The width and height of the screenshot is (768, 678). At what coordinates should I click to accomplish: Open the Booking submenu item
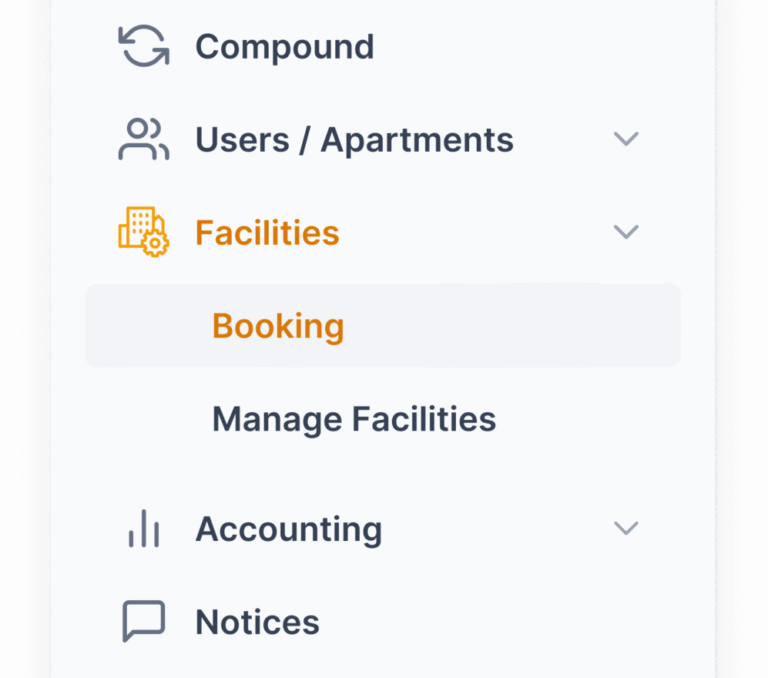click(x=278, y=326)
